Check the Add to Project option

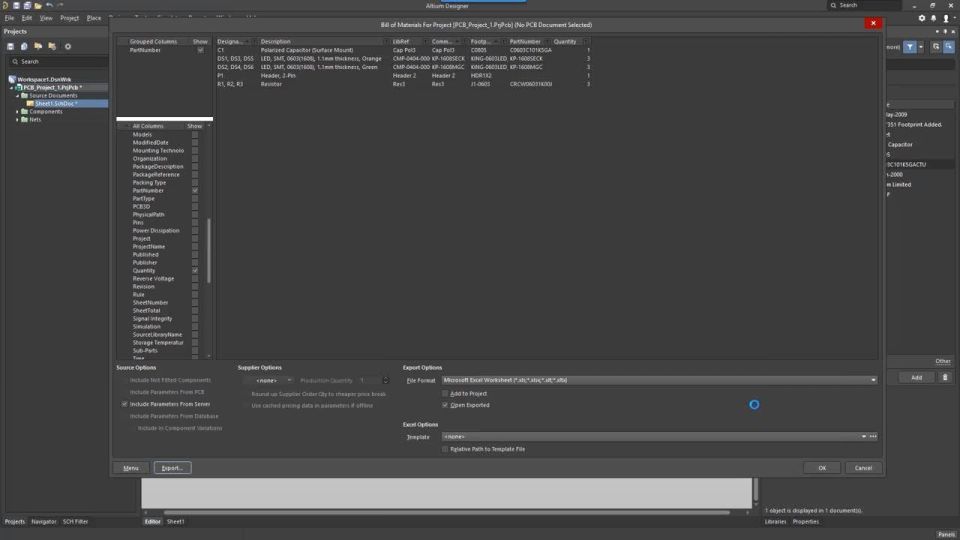[x=445, y=394]
